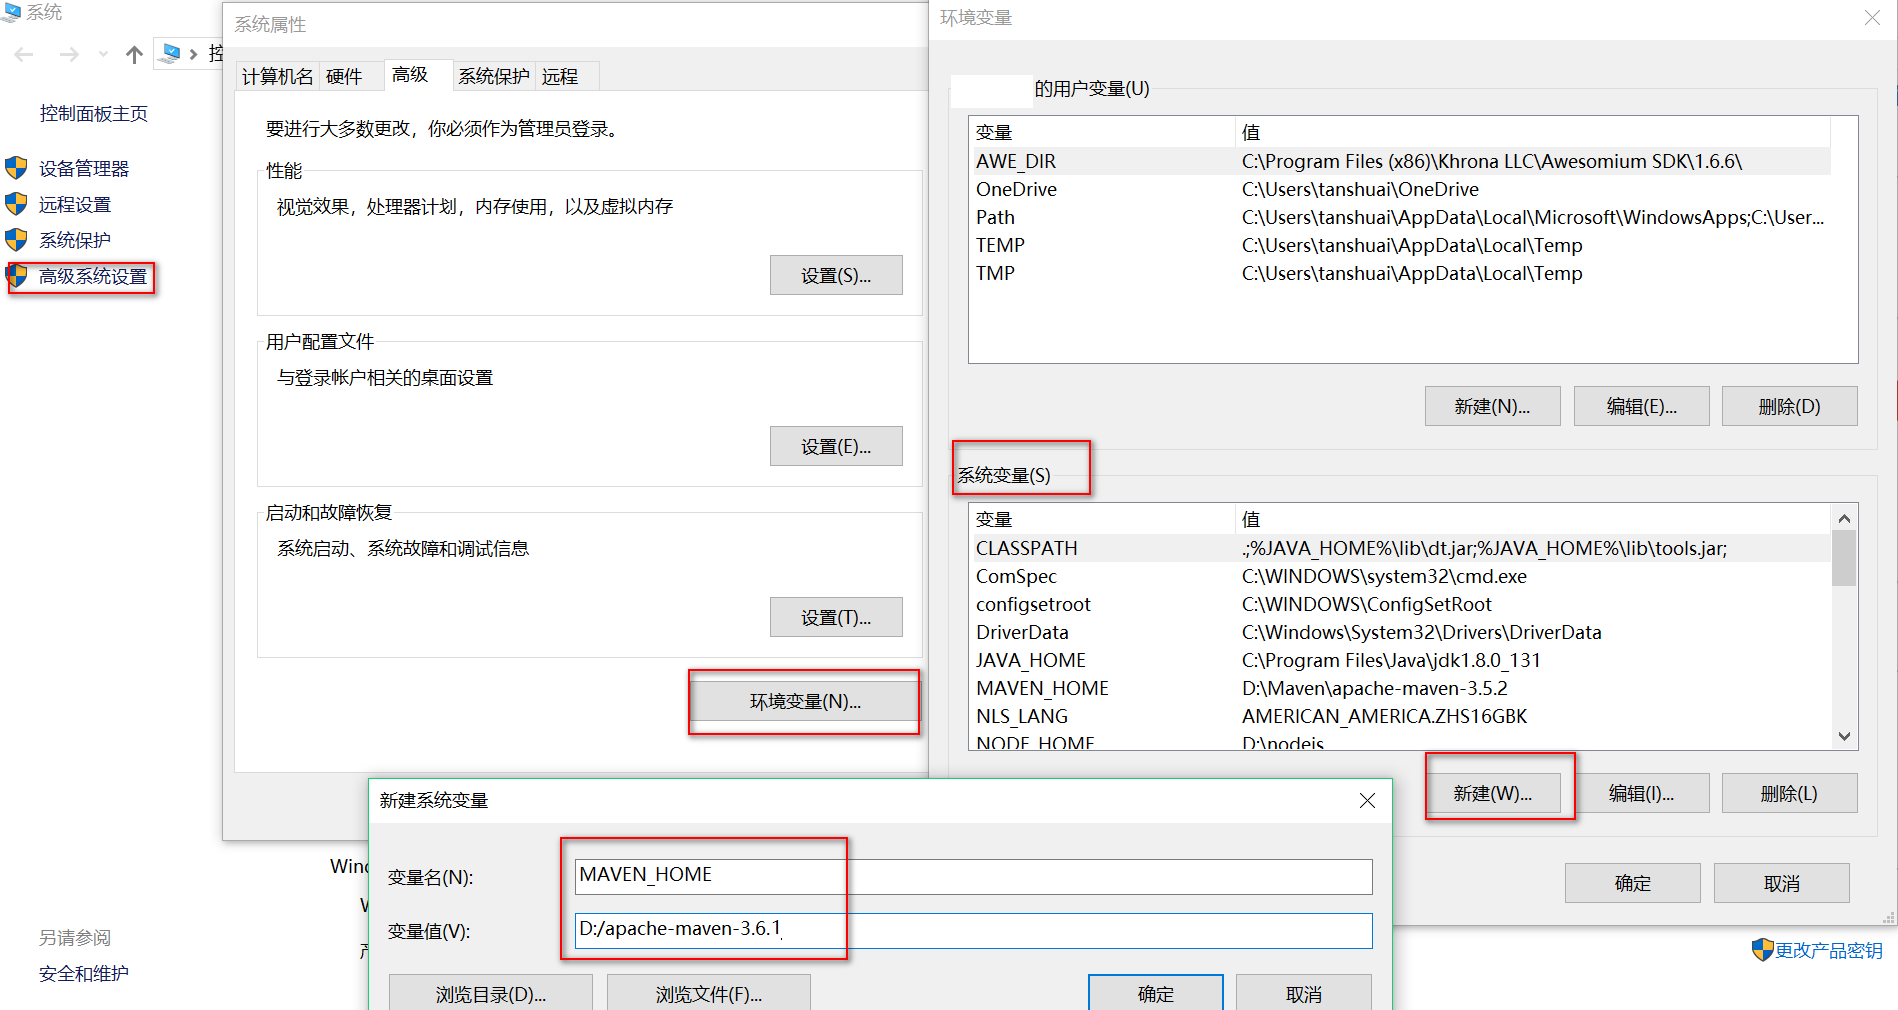This screenshot has height=1010, width=1898.
Task: Click the 变量值(V) input field
Action: coord(973,930)
